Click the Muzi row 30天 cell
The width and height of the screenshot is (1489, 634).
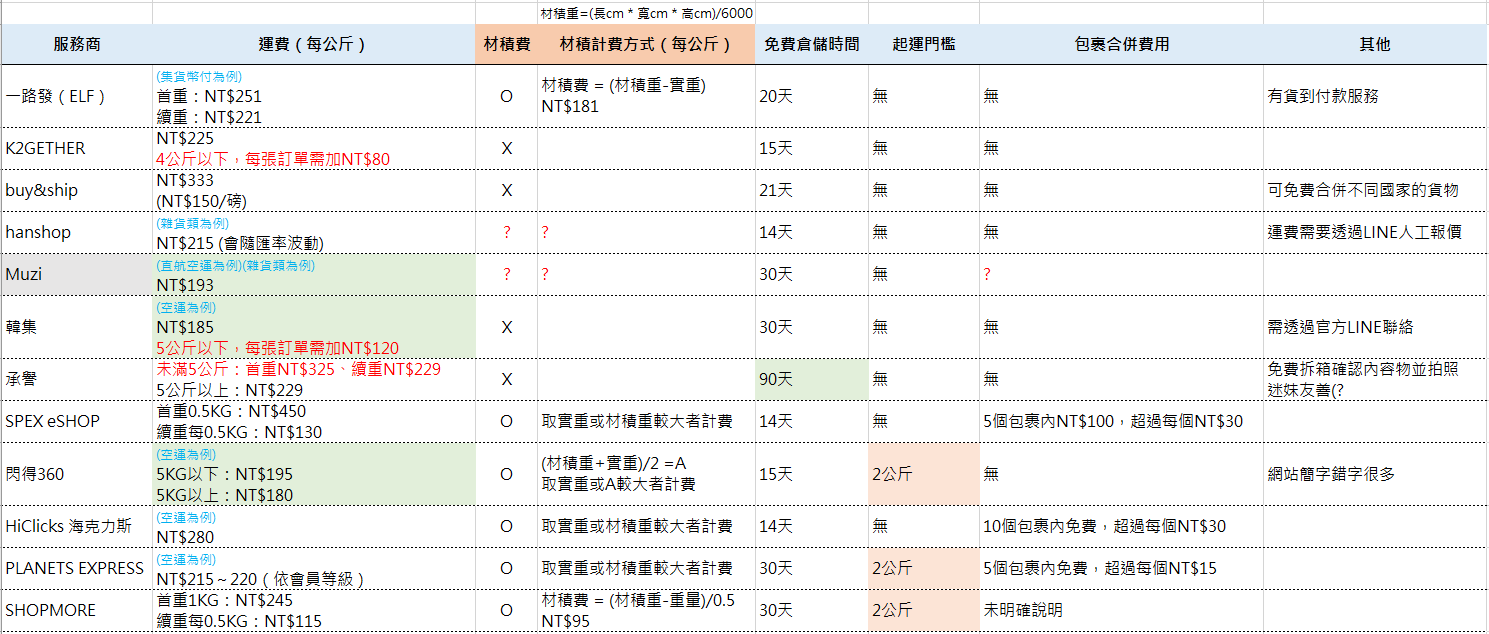point(812,274)
